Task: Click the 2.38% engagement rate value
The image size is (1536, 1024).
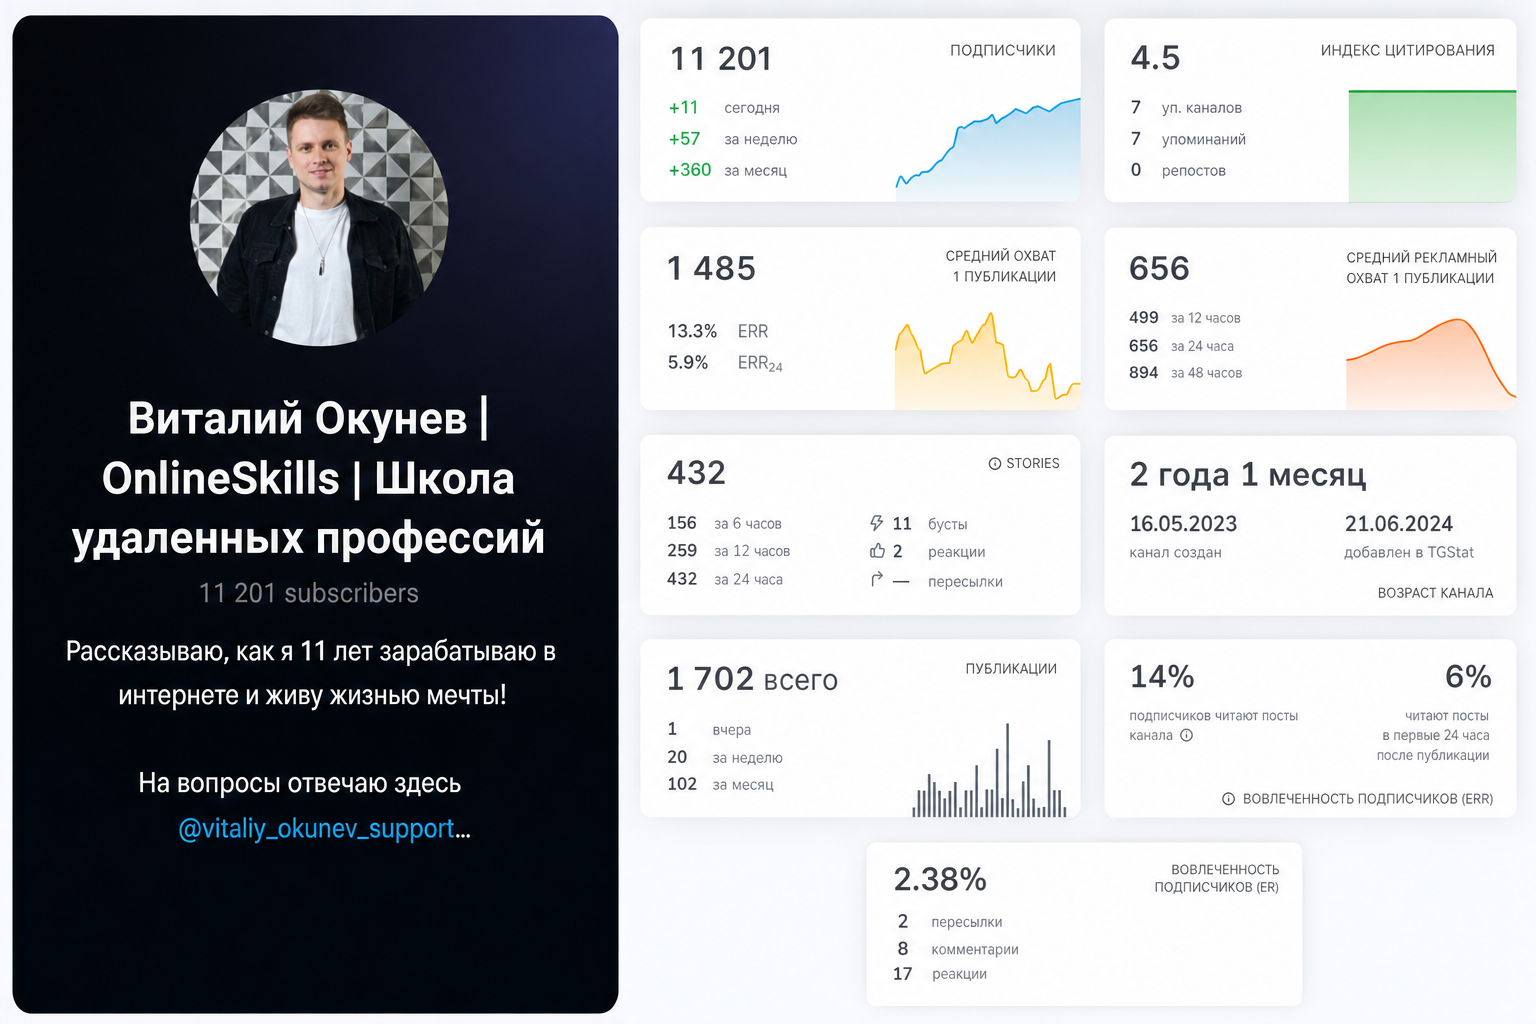Action: tap(940, 879)
